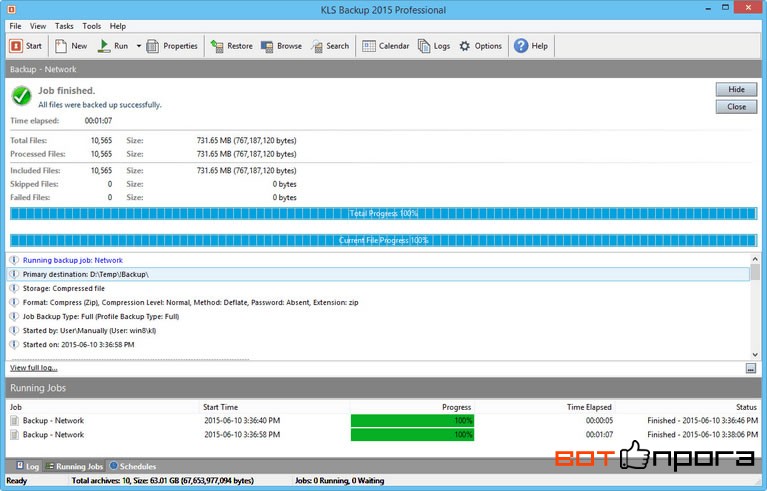767x491 pixels.
Task: Click the Status column header
Action: (x=687, y=407)
